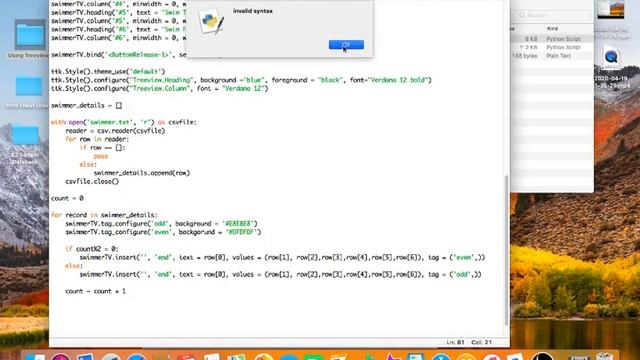Click the 'reader = csv.reader(csvfile)' line
This screenshot has height=360, width=640.
[x=115, y=131]
